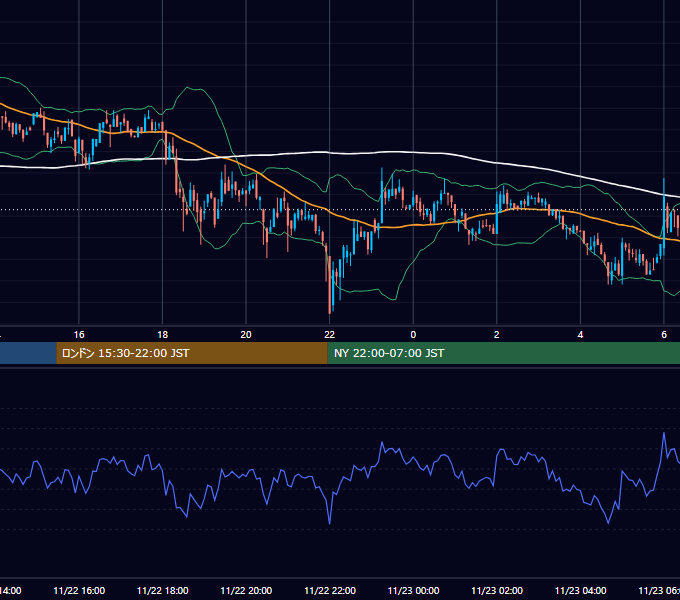Click the NY 22:00-07:00 JST session bar

(503, 353)
